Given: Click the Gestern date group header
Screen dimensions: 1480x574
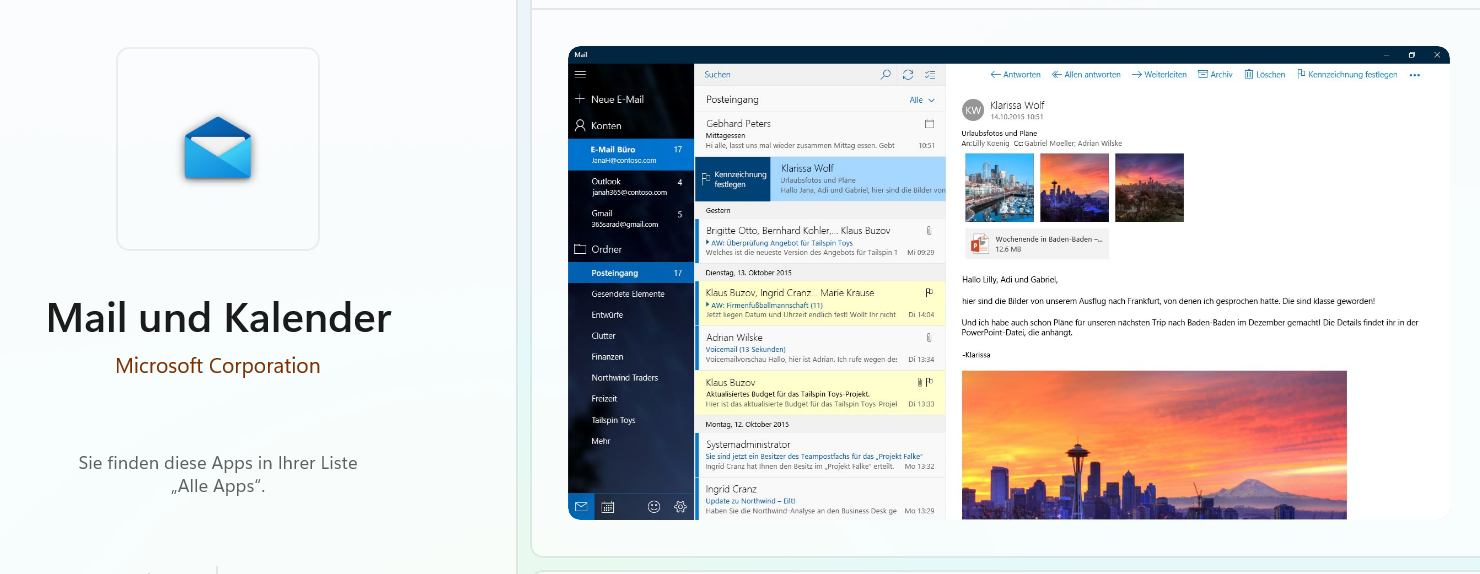Looking at the screenshot, I should click(x=820, y=210).
